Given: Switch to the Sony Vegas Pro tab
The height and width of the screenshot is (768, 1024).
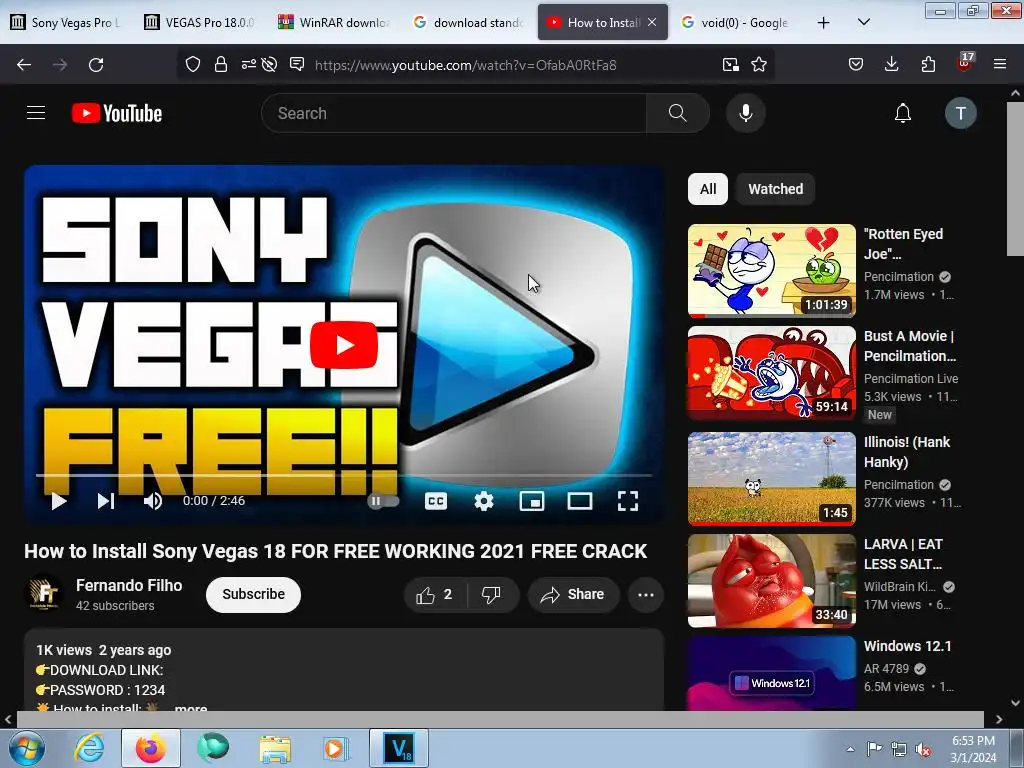Looking at the screenshot, I should click(66, 22).
